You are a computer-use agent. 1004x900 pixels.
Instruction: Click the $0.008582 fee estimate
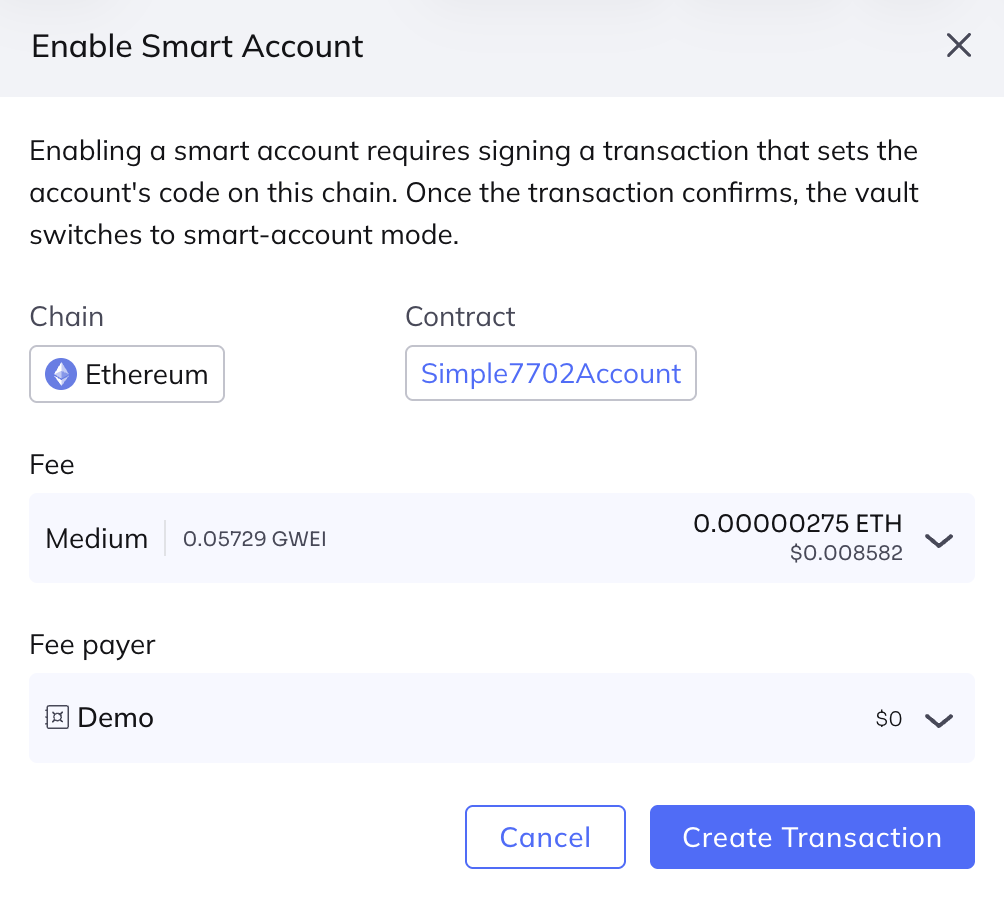coord(846,553)
